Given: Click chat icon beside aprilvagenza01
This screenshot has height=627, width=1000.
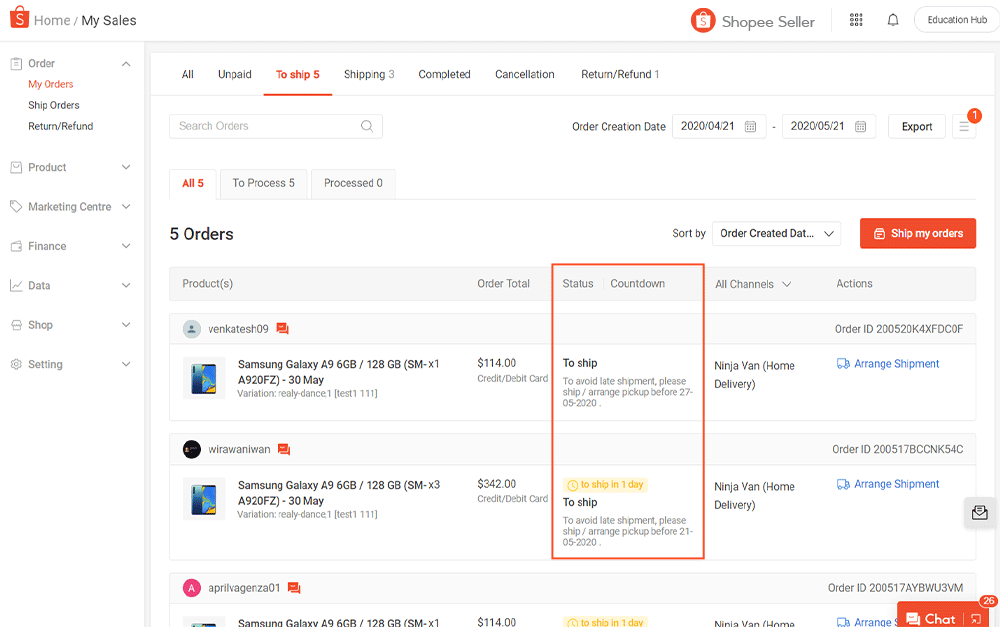Looking at the screenshot, I should click(294, 588).
